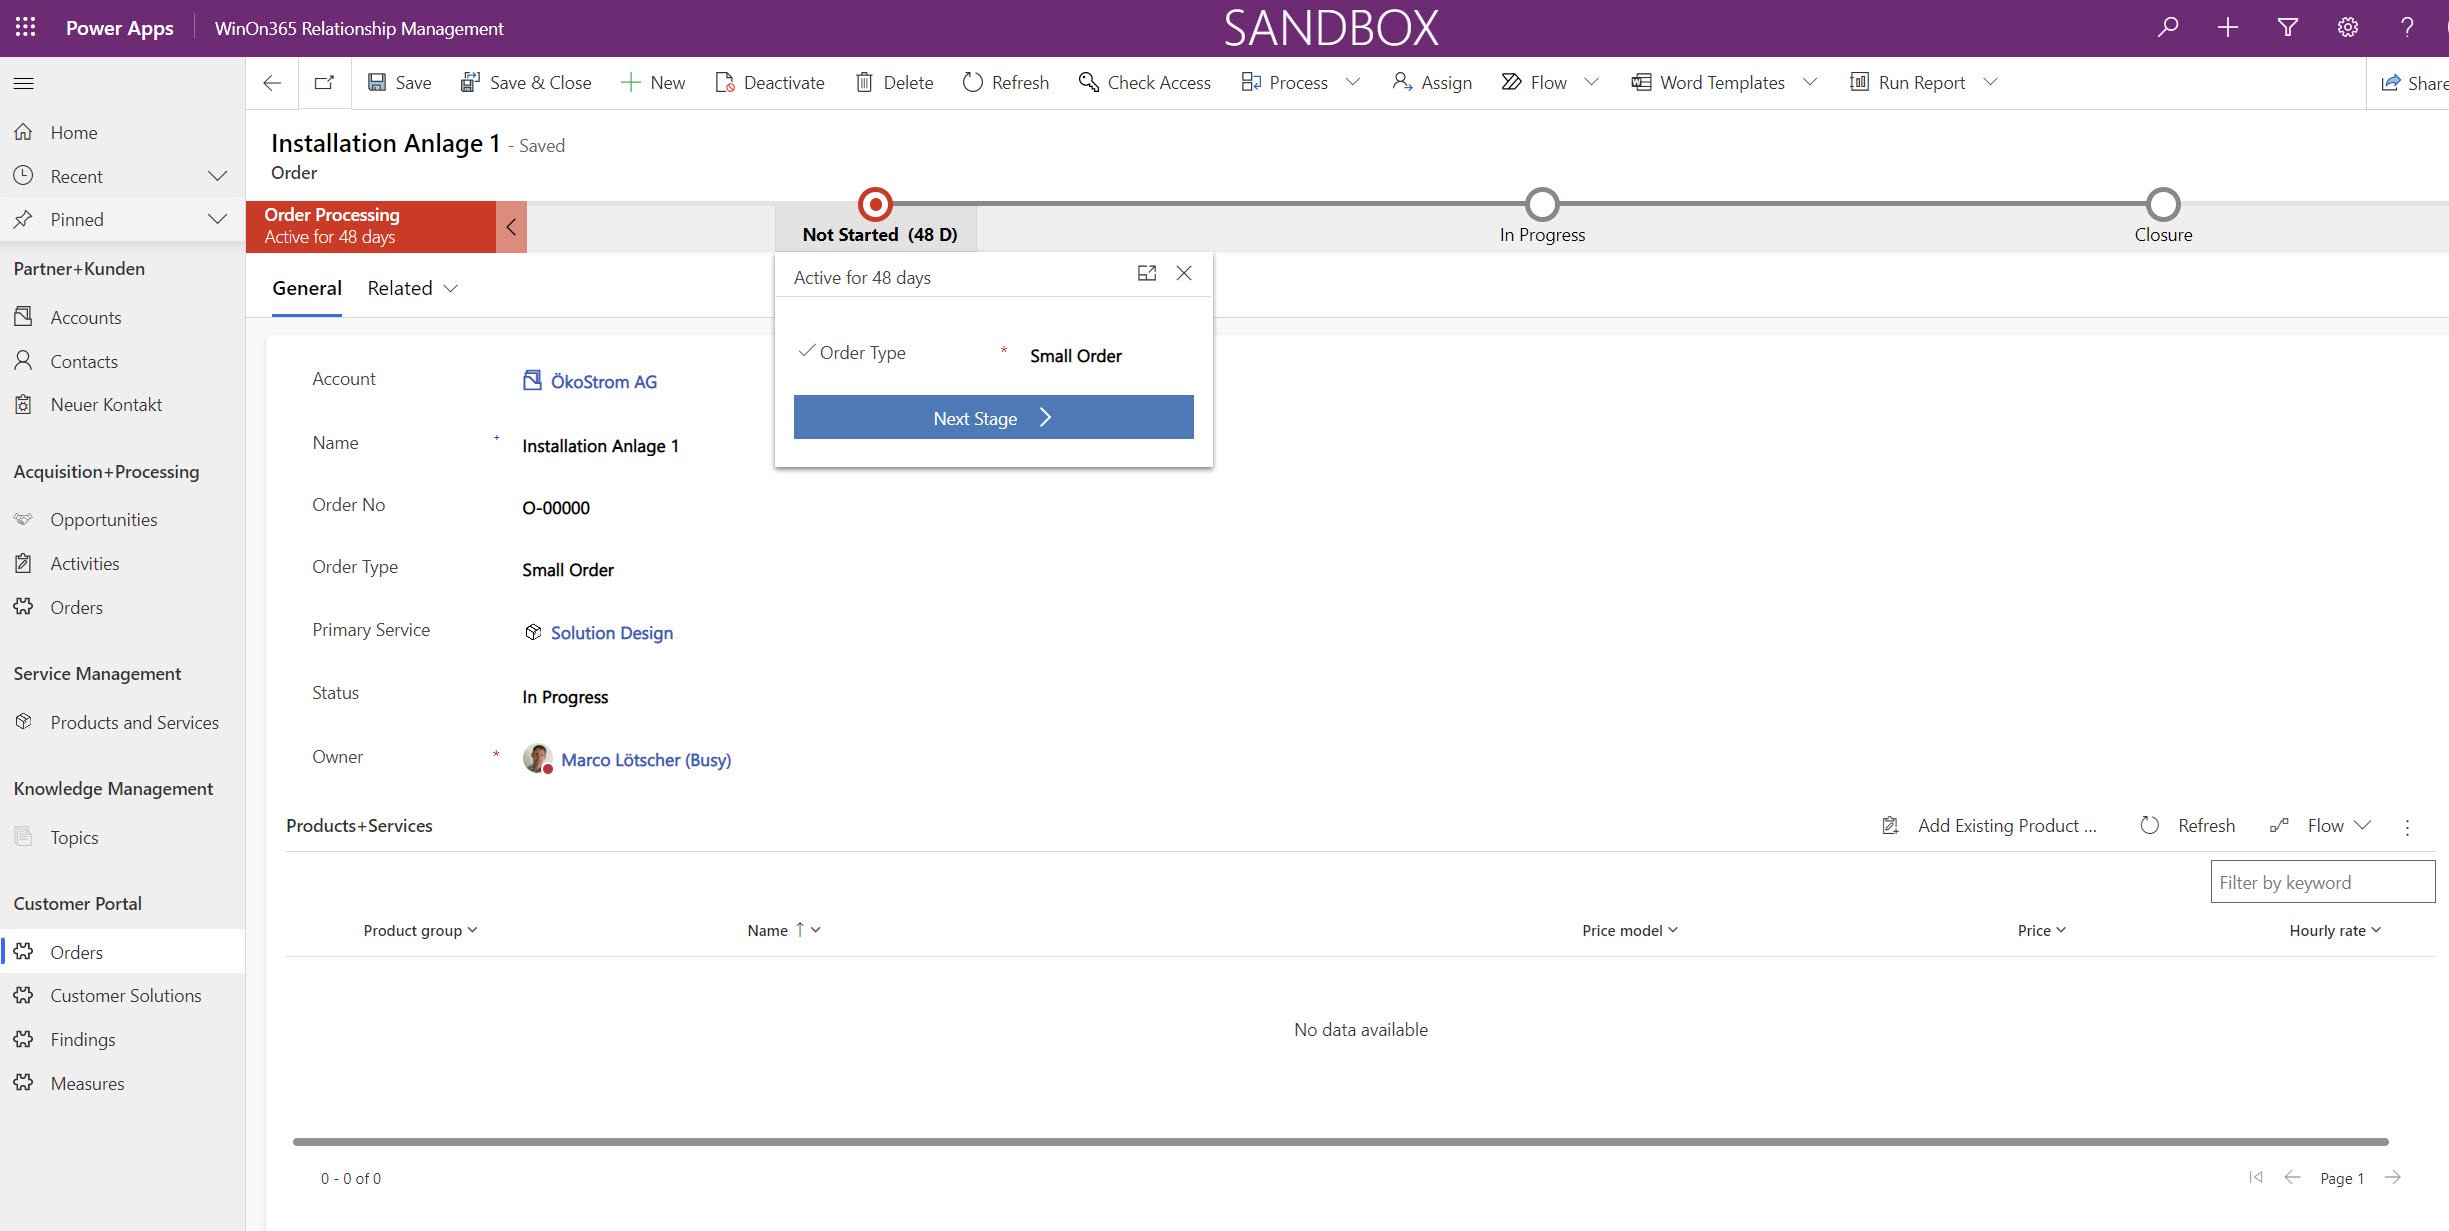Click Check Access command

pyautogui.click(x=1144, y=83)
